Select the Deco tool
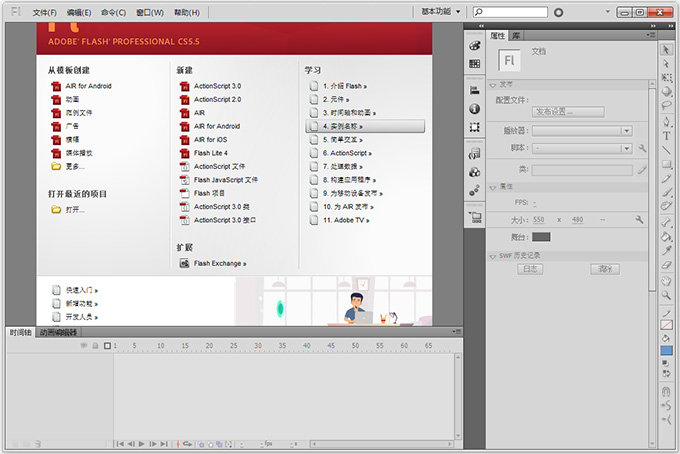Viewport: 680px width, 454px height. click(666, 206)
